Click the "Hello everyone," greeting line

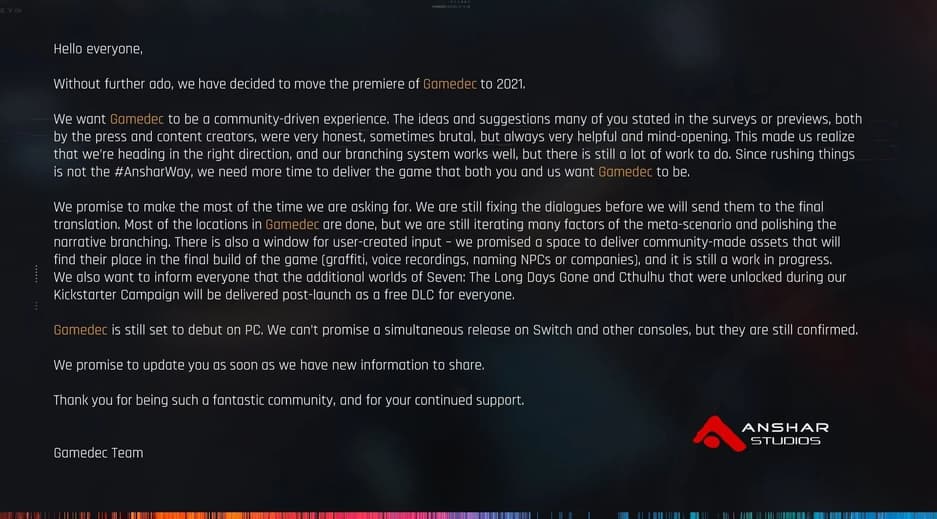tap(98, 49)
